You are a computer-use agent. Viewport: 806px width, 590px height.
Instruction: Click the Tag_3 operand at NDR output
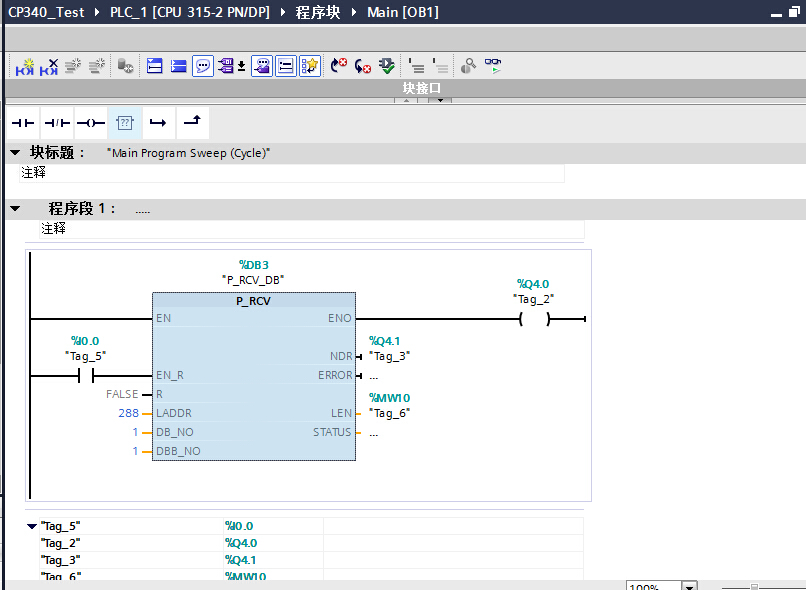click(390, 356)
